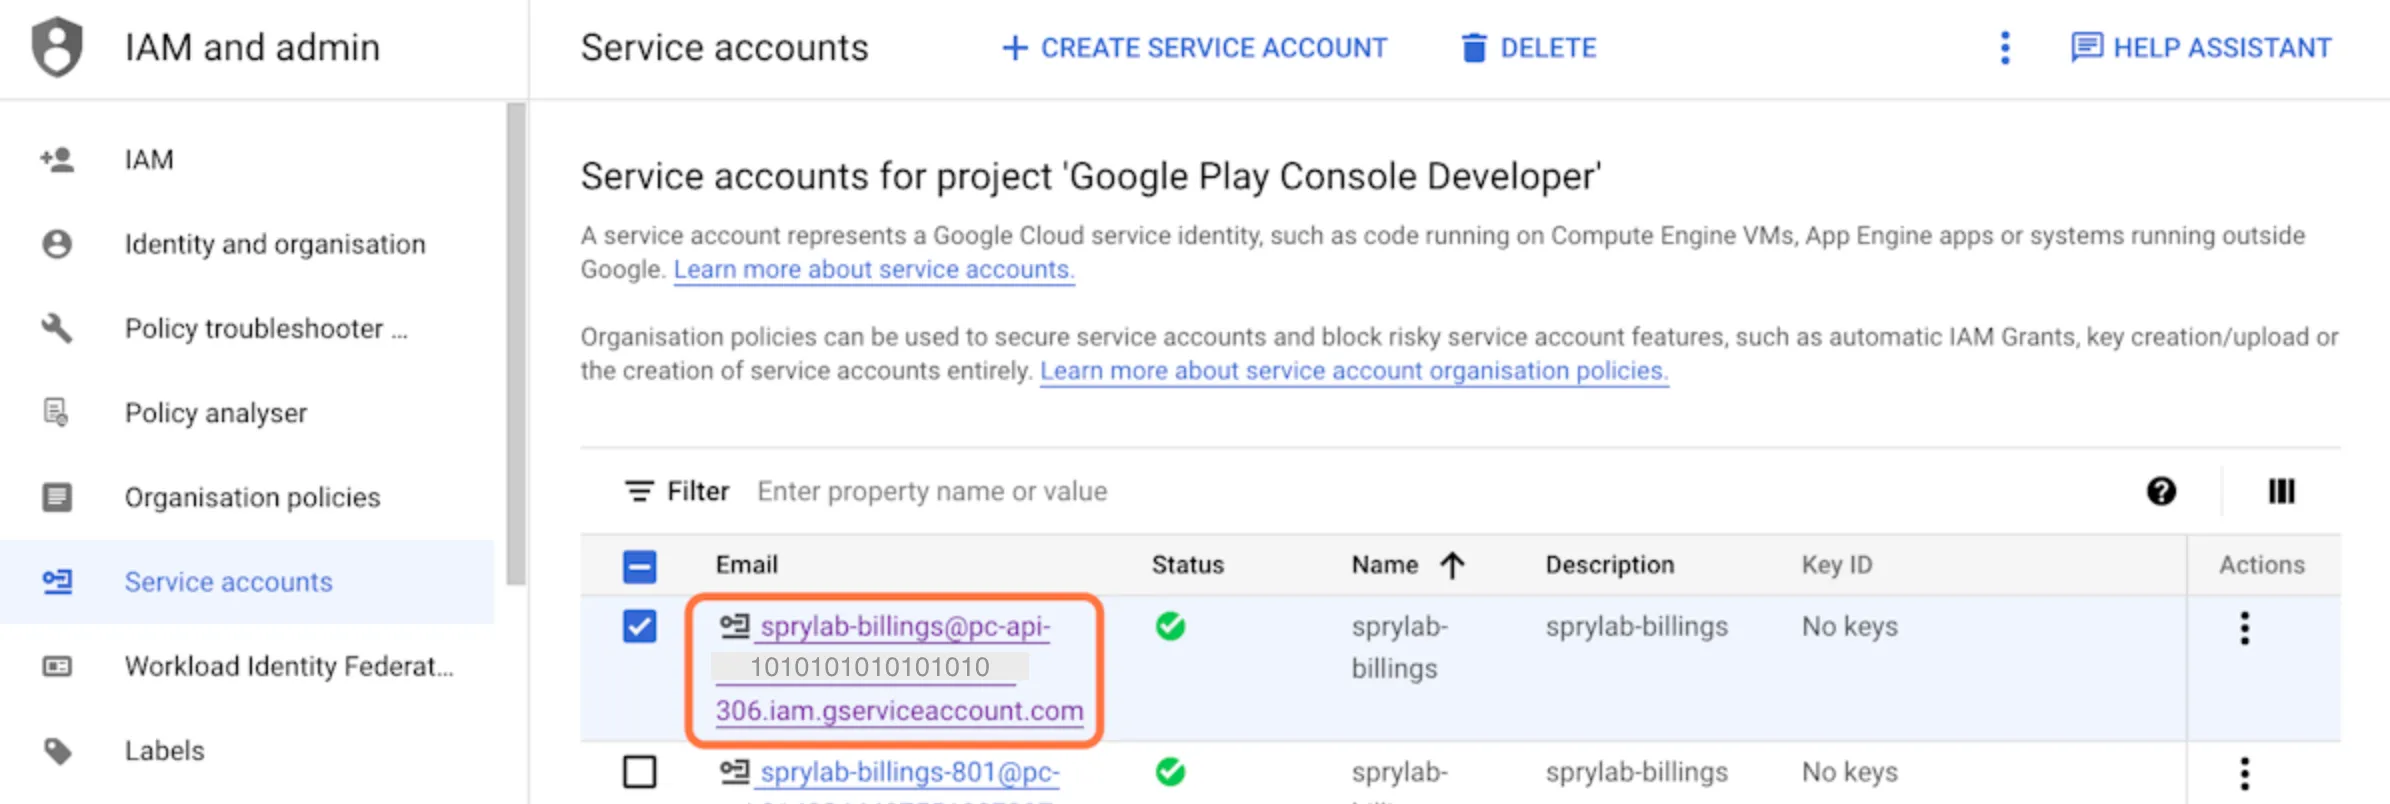Toggle the select-all header checkbox

tap(639, 566)
